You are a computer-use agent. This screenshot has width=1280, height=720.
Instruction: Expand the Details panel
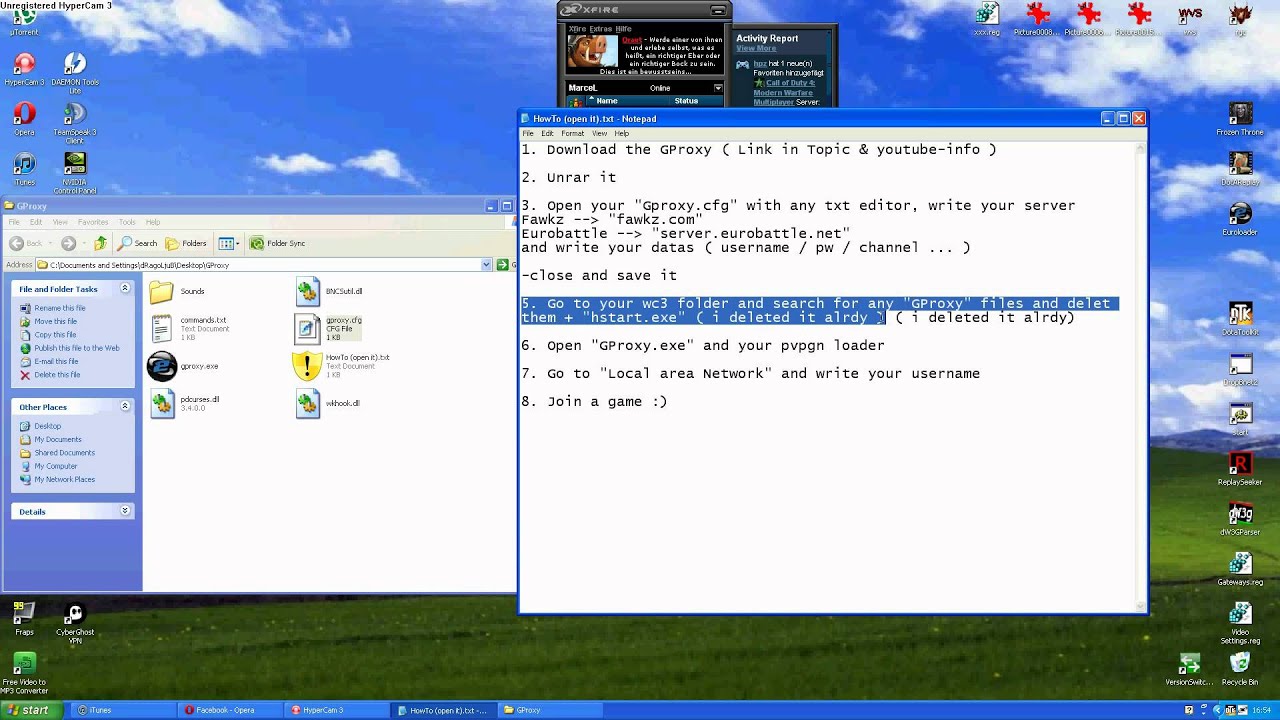[x=125, y=511]
